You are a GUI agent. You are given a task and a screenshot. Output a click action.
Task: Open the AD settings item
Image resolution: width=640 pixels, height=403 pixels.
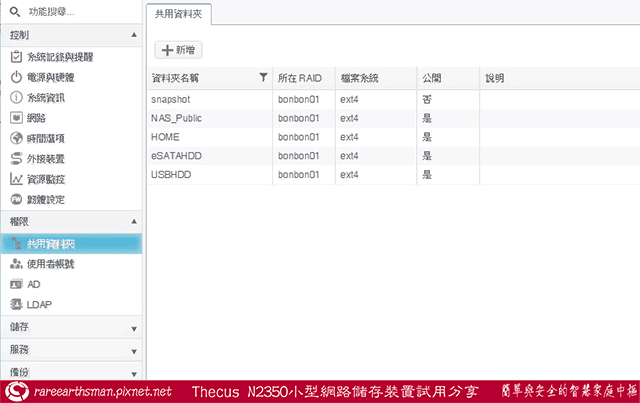click(x=33, y=284)
